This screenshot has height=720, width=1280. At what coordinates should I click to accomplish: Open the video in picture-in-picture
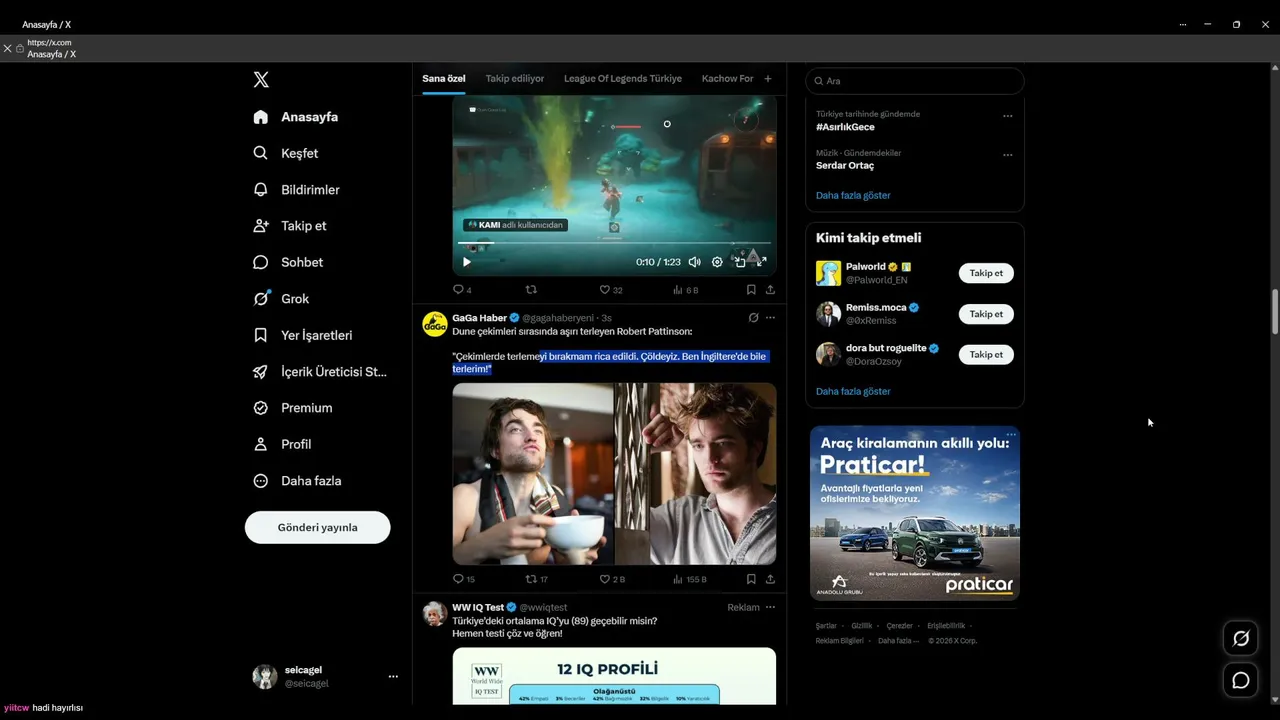click(740, 262)
